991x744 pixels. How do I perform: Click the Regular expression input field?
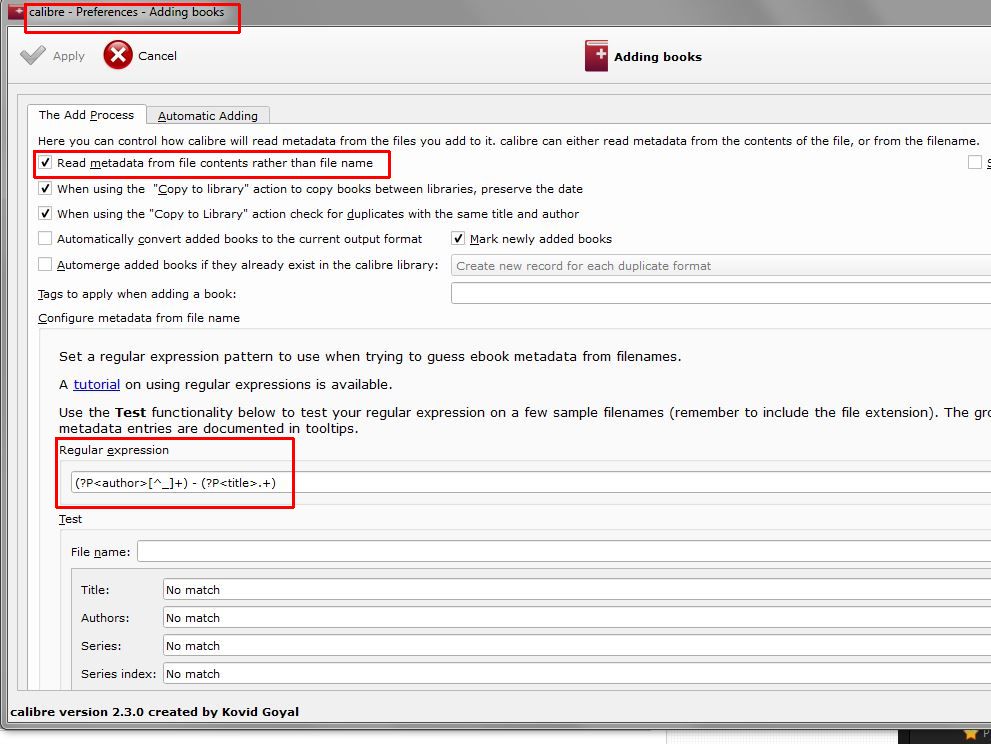point(531,482)
